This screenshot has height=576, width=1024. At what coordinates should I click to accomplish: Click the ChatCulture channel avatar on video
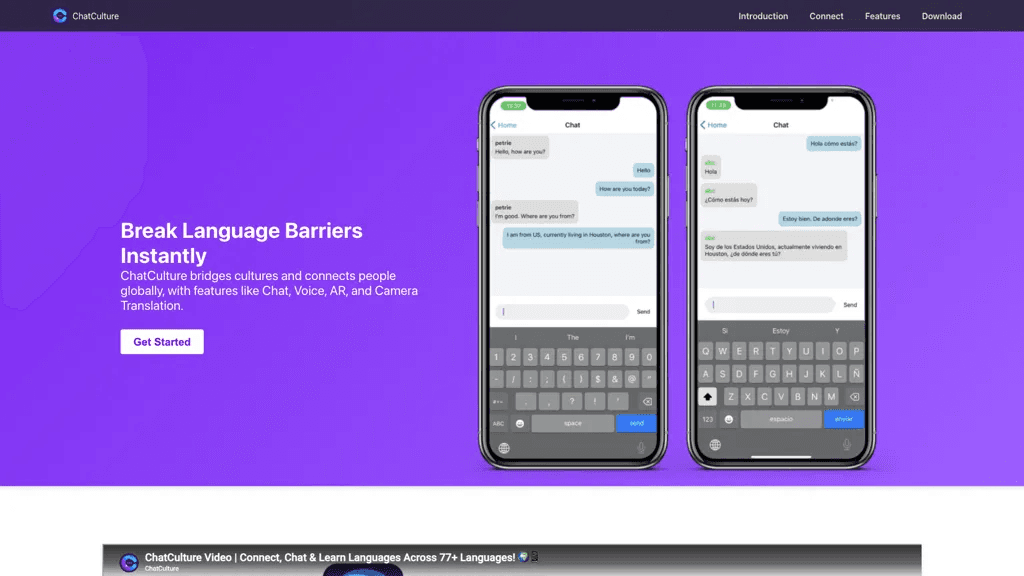click(x=129, y=562)
